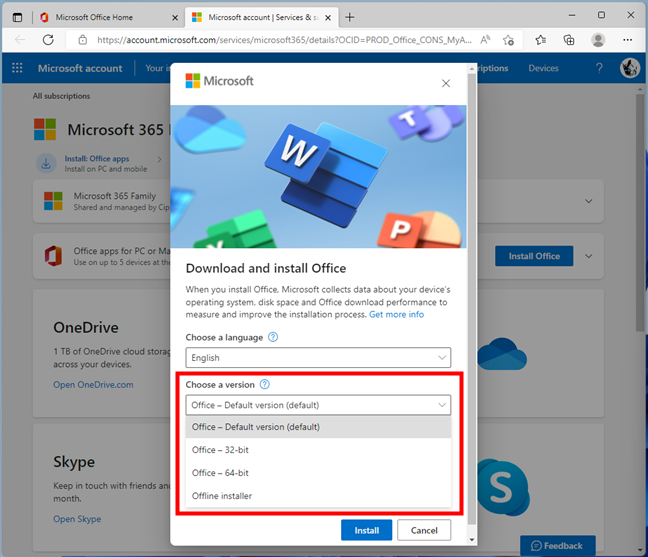Go back using the browser arrow
648x557 pixels.
20,40
